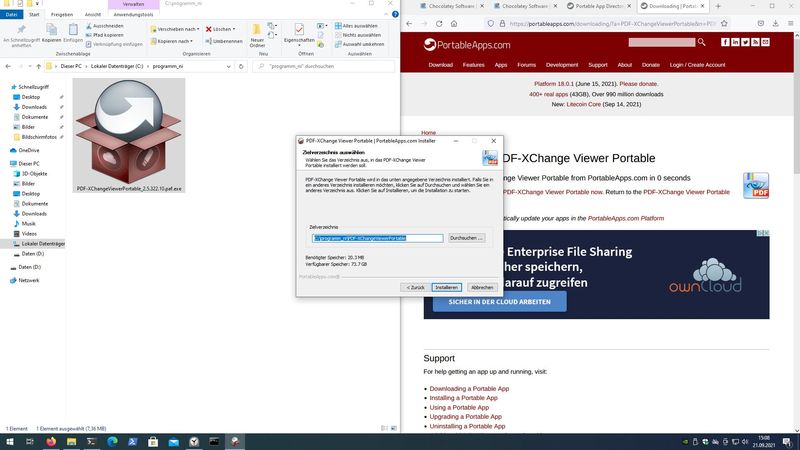The height and width of the screenshot is (450, 800).
Task: Switch to Anwendungstools ribbon tab
Action: pos(133,14)
